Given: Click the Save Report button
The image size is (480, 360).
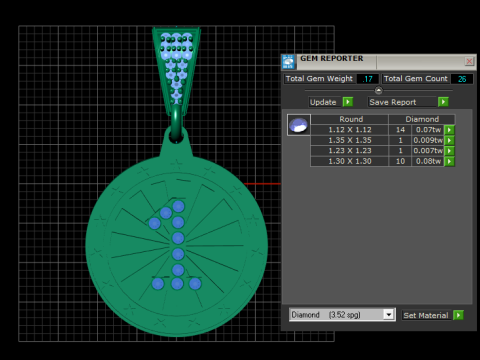Looking at the screenshot, I should [x=402, y=102].
